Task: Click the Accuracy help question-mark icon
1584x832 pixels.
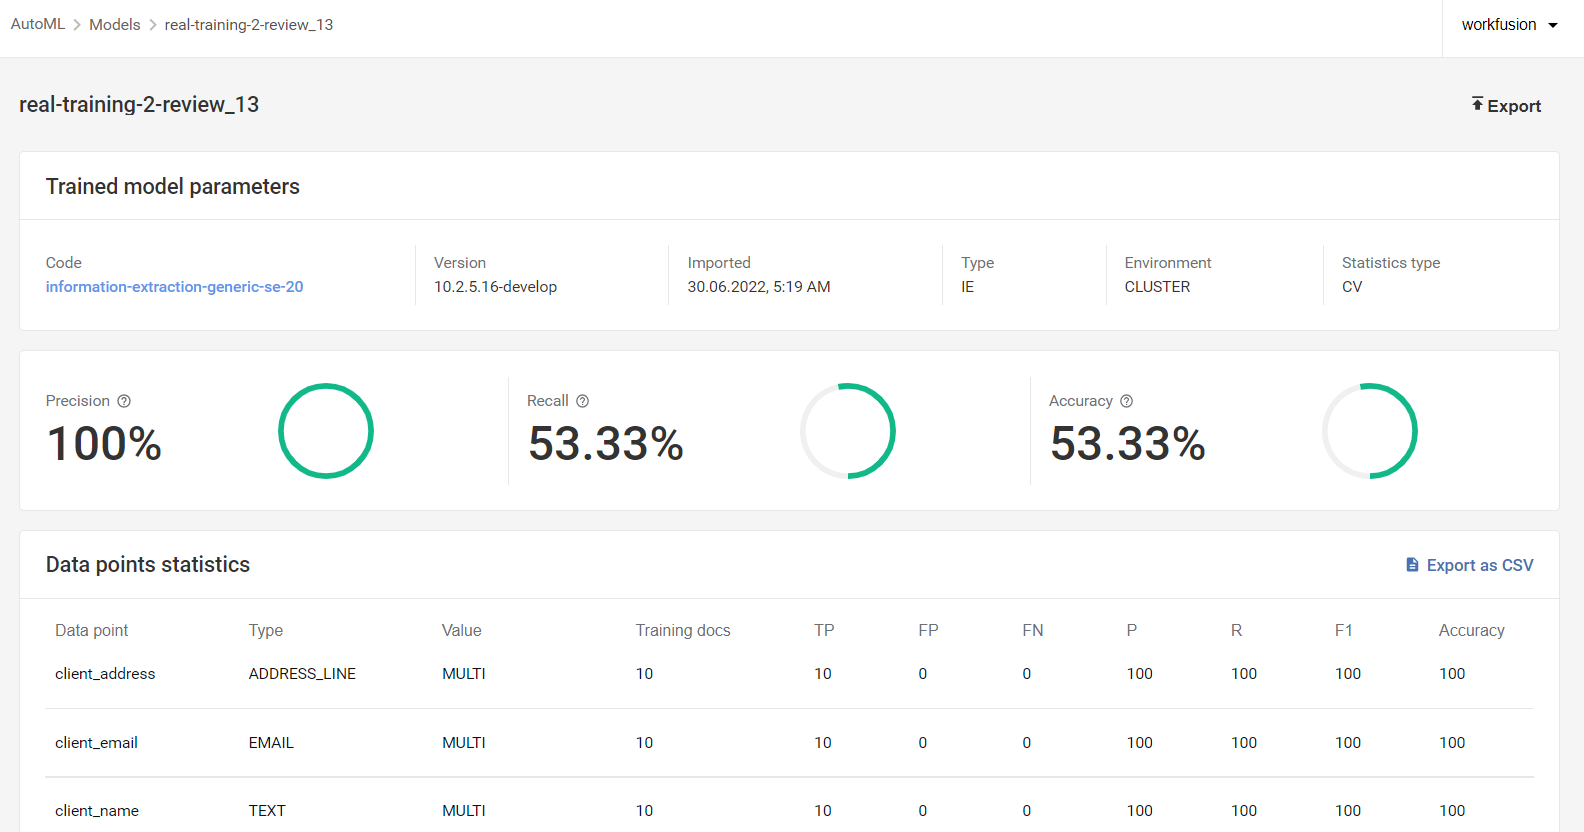Action: pyautogui.click(x=1126, y=401)
